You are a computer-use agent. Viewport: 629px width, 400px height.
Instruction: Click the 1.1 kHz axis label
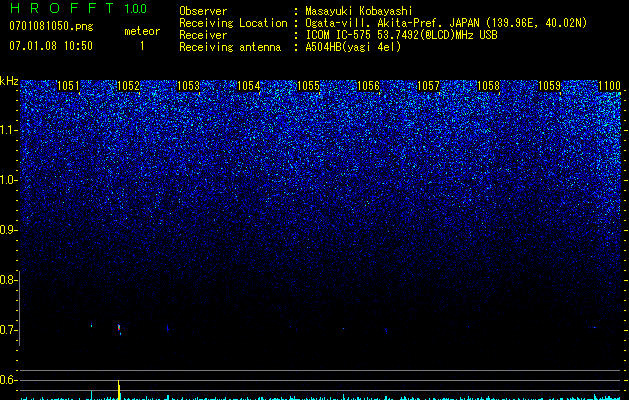click(9, 130)
